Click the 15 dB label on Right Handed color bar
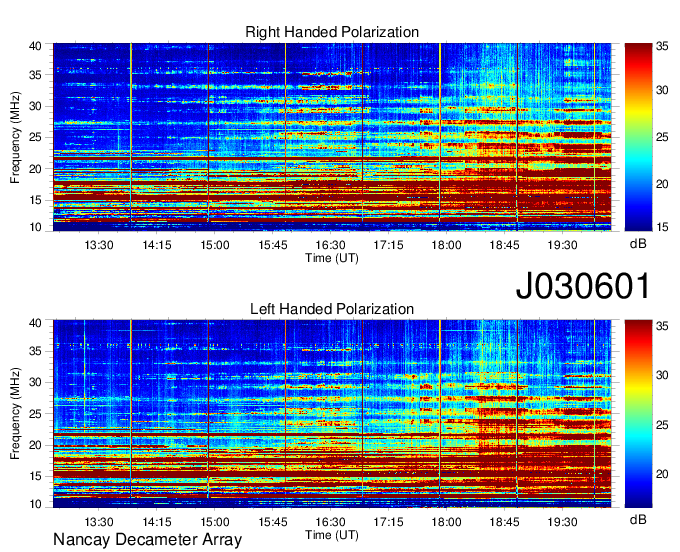The width and height of the screenshot is (680, 552). pyautogui.click(x=662, y=227)
